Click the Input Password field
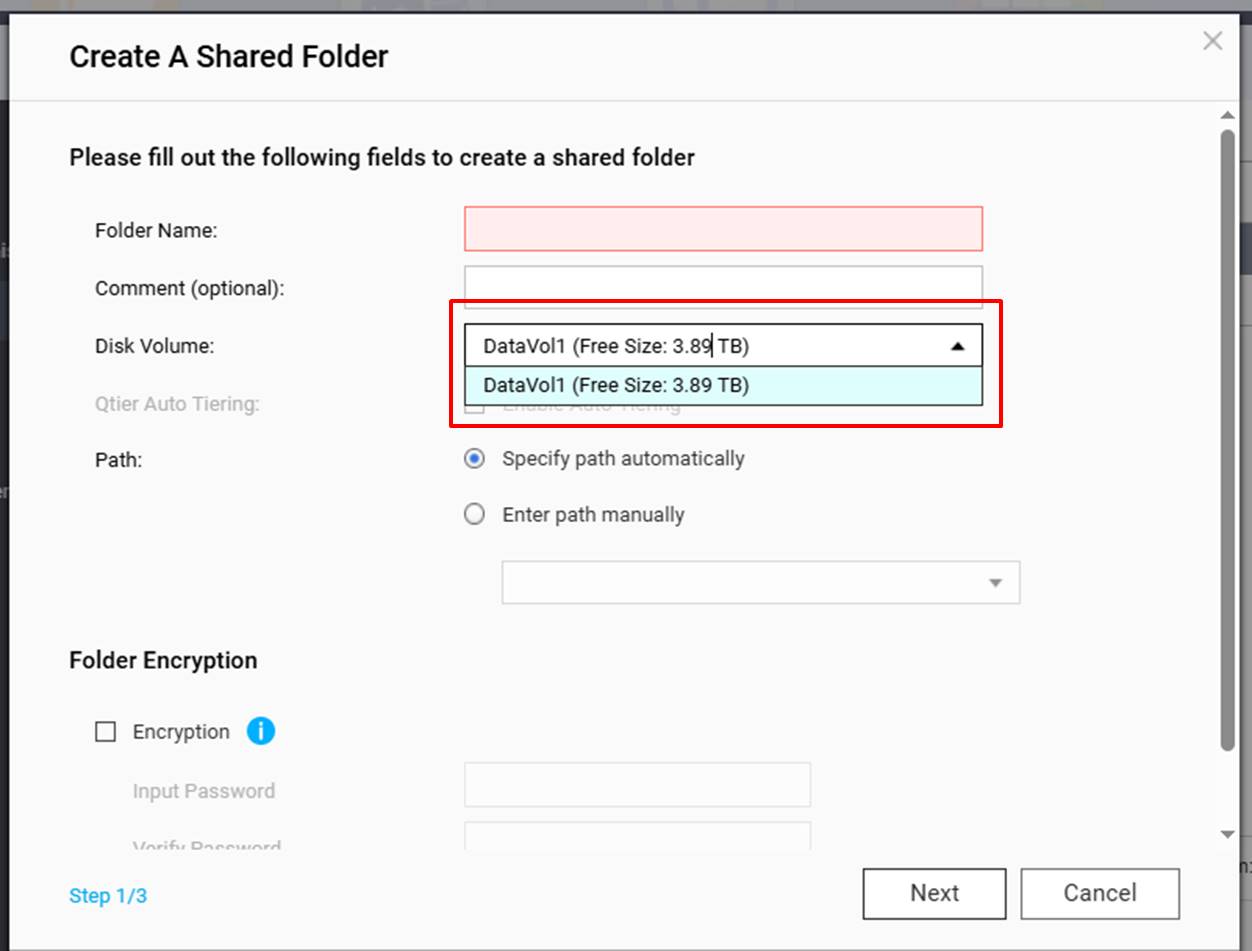The width and height of the screenshot is (1252, 951). coord(637,785)
